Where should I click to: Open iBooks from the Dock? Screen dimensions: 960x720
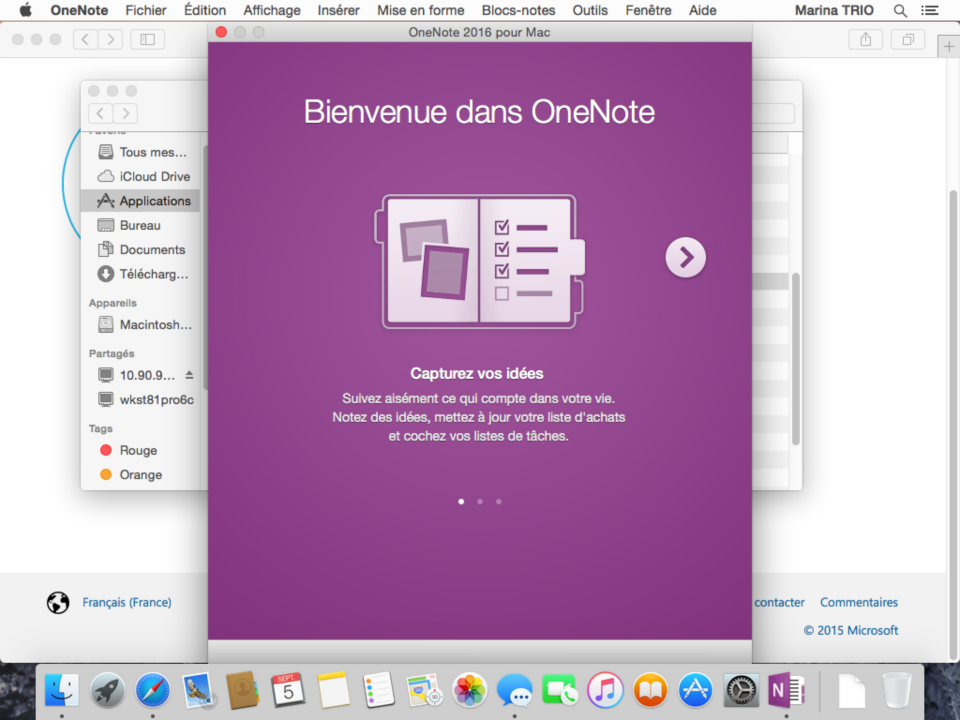650,690
